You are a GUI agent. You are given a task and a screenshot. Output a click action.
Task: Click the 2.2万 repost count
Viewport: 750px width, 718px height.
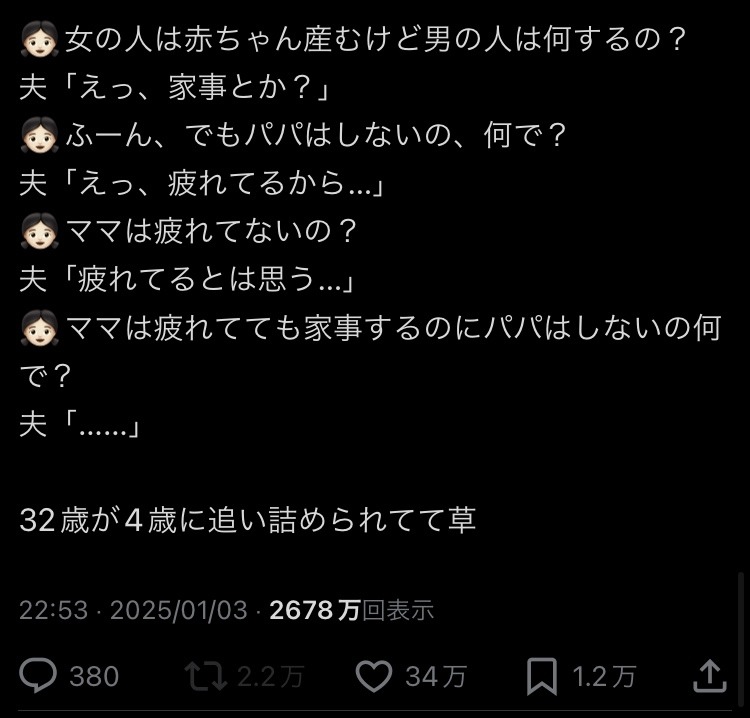pos(271,677)
